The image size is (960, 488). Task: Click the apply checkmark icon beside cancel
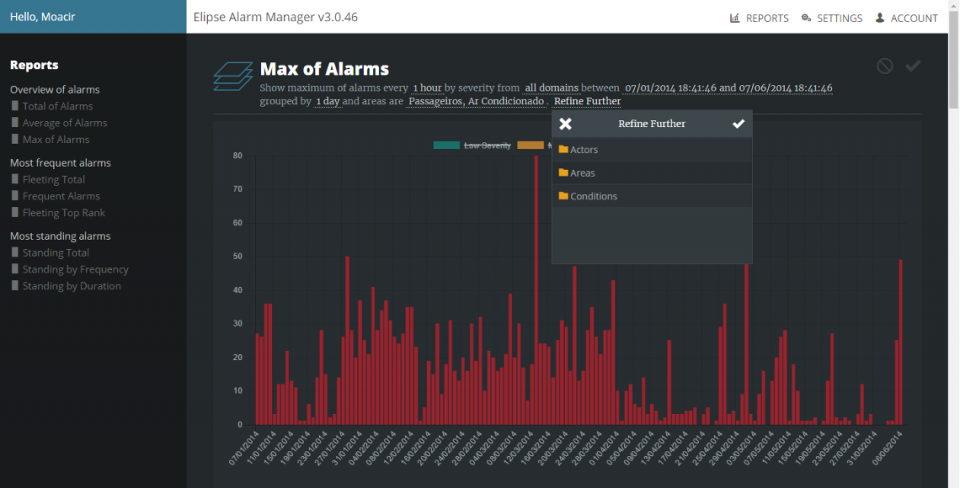(912, 66)
